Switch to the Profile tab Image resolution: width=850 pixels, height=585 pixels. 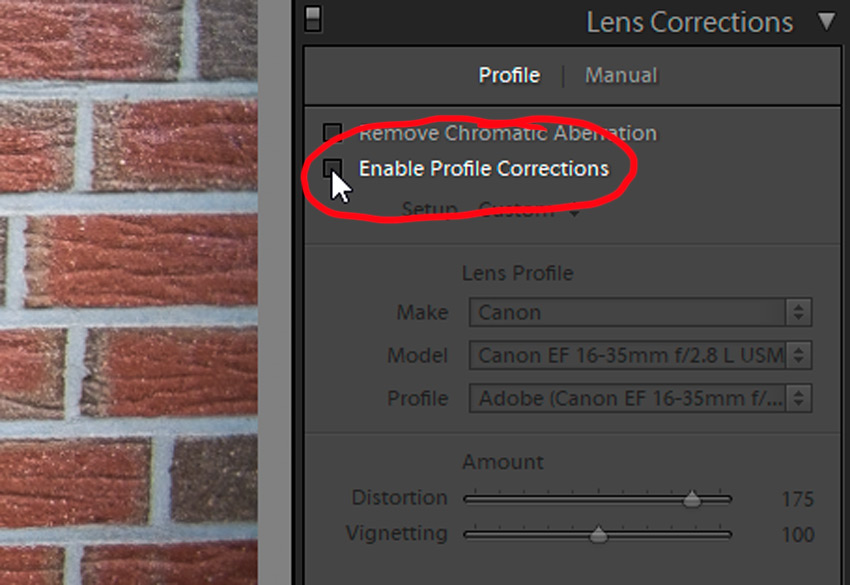click(509, 75)
